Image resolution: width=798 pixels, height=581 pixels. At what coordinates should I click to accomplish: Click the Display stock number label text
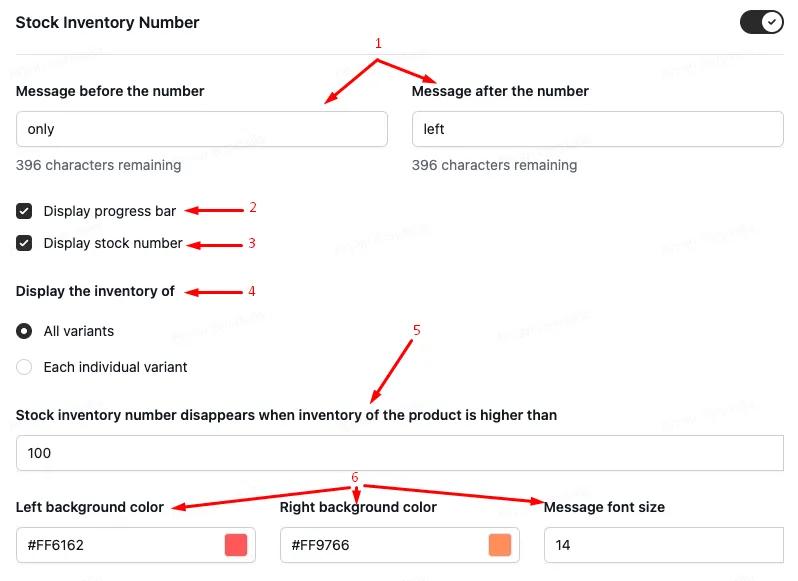click(x=113, y=243)
